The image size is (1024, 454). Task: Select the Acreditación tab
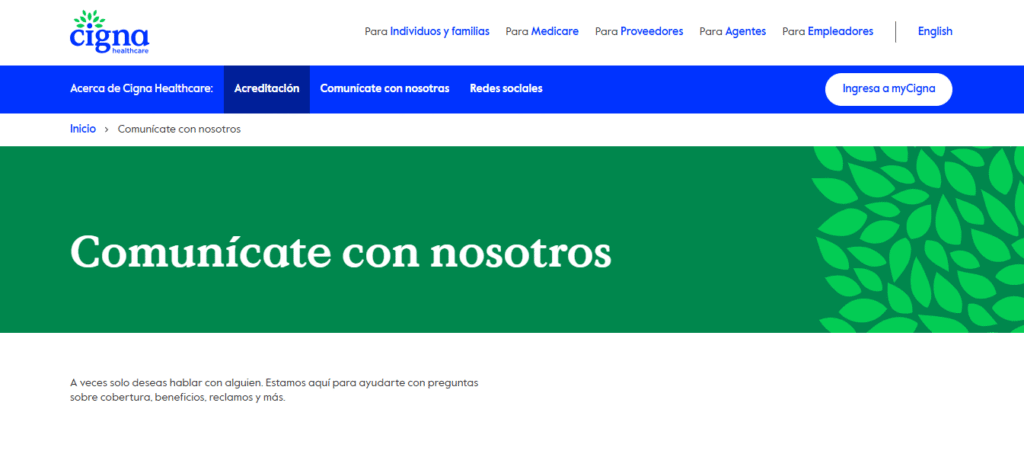click(x=266, y=89)
